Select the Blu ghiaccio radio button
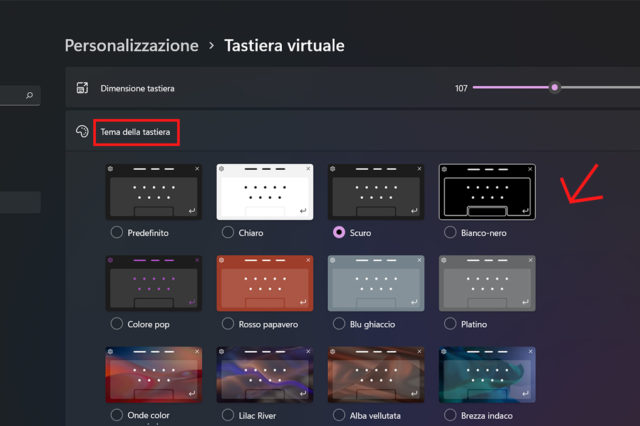The height and width of the screenshot is (426, 640). click(339, 324)
